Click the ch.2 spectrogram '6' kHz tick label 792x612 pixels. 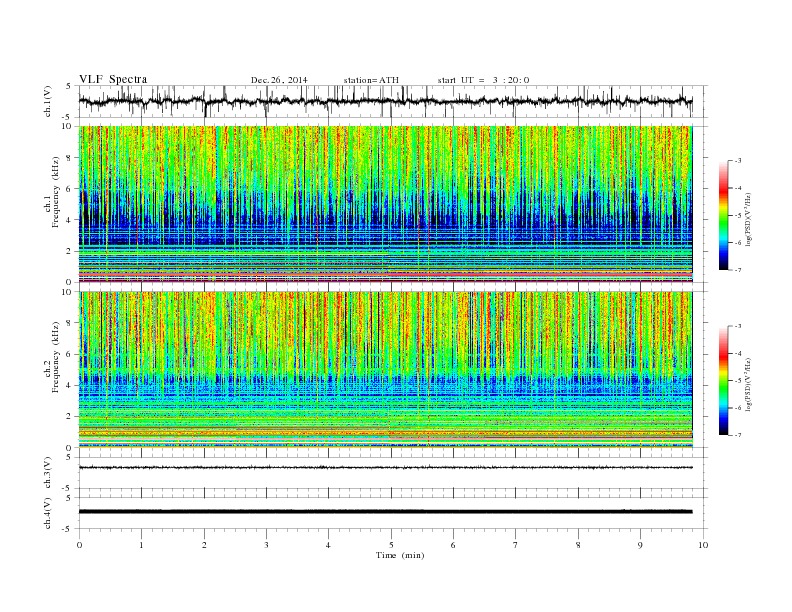[x=70, y=354]
